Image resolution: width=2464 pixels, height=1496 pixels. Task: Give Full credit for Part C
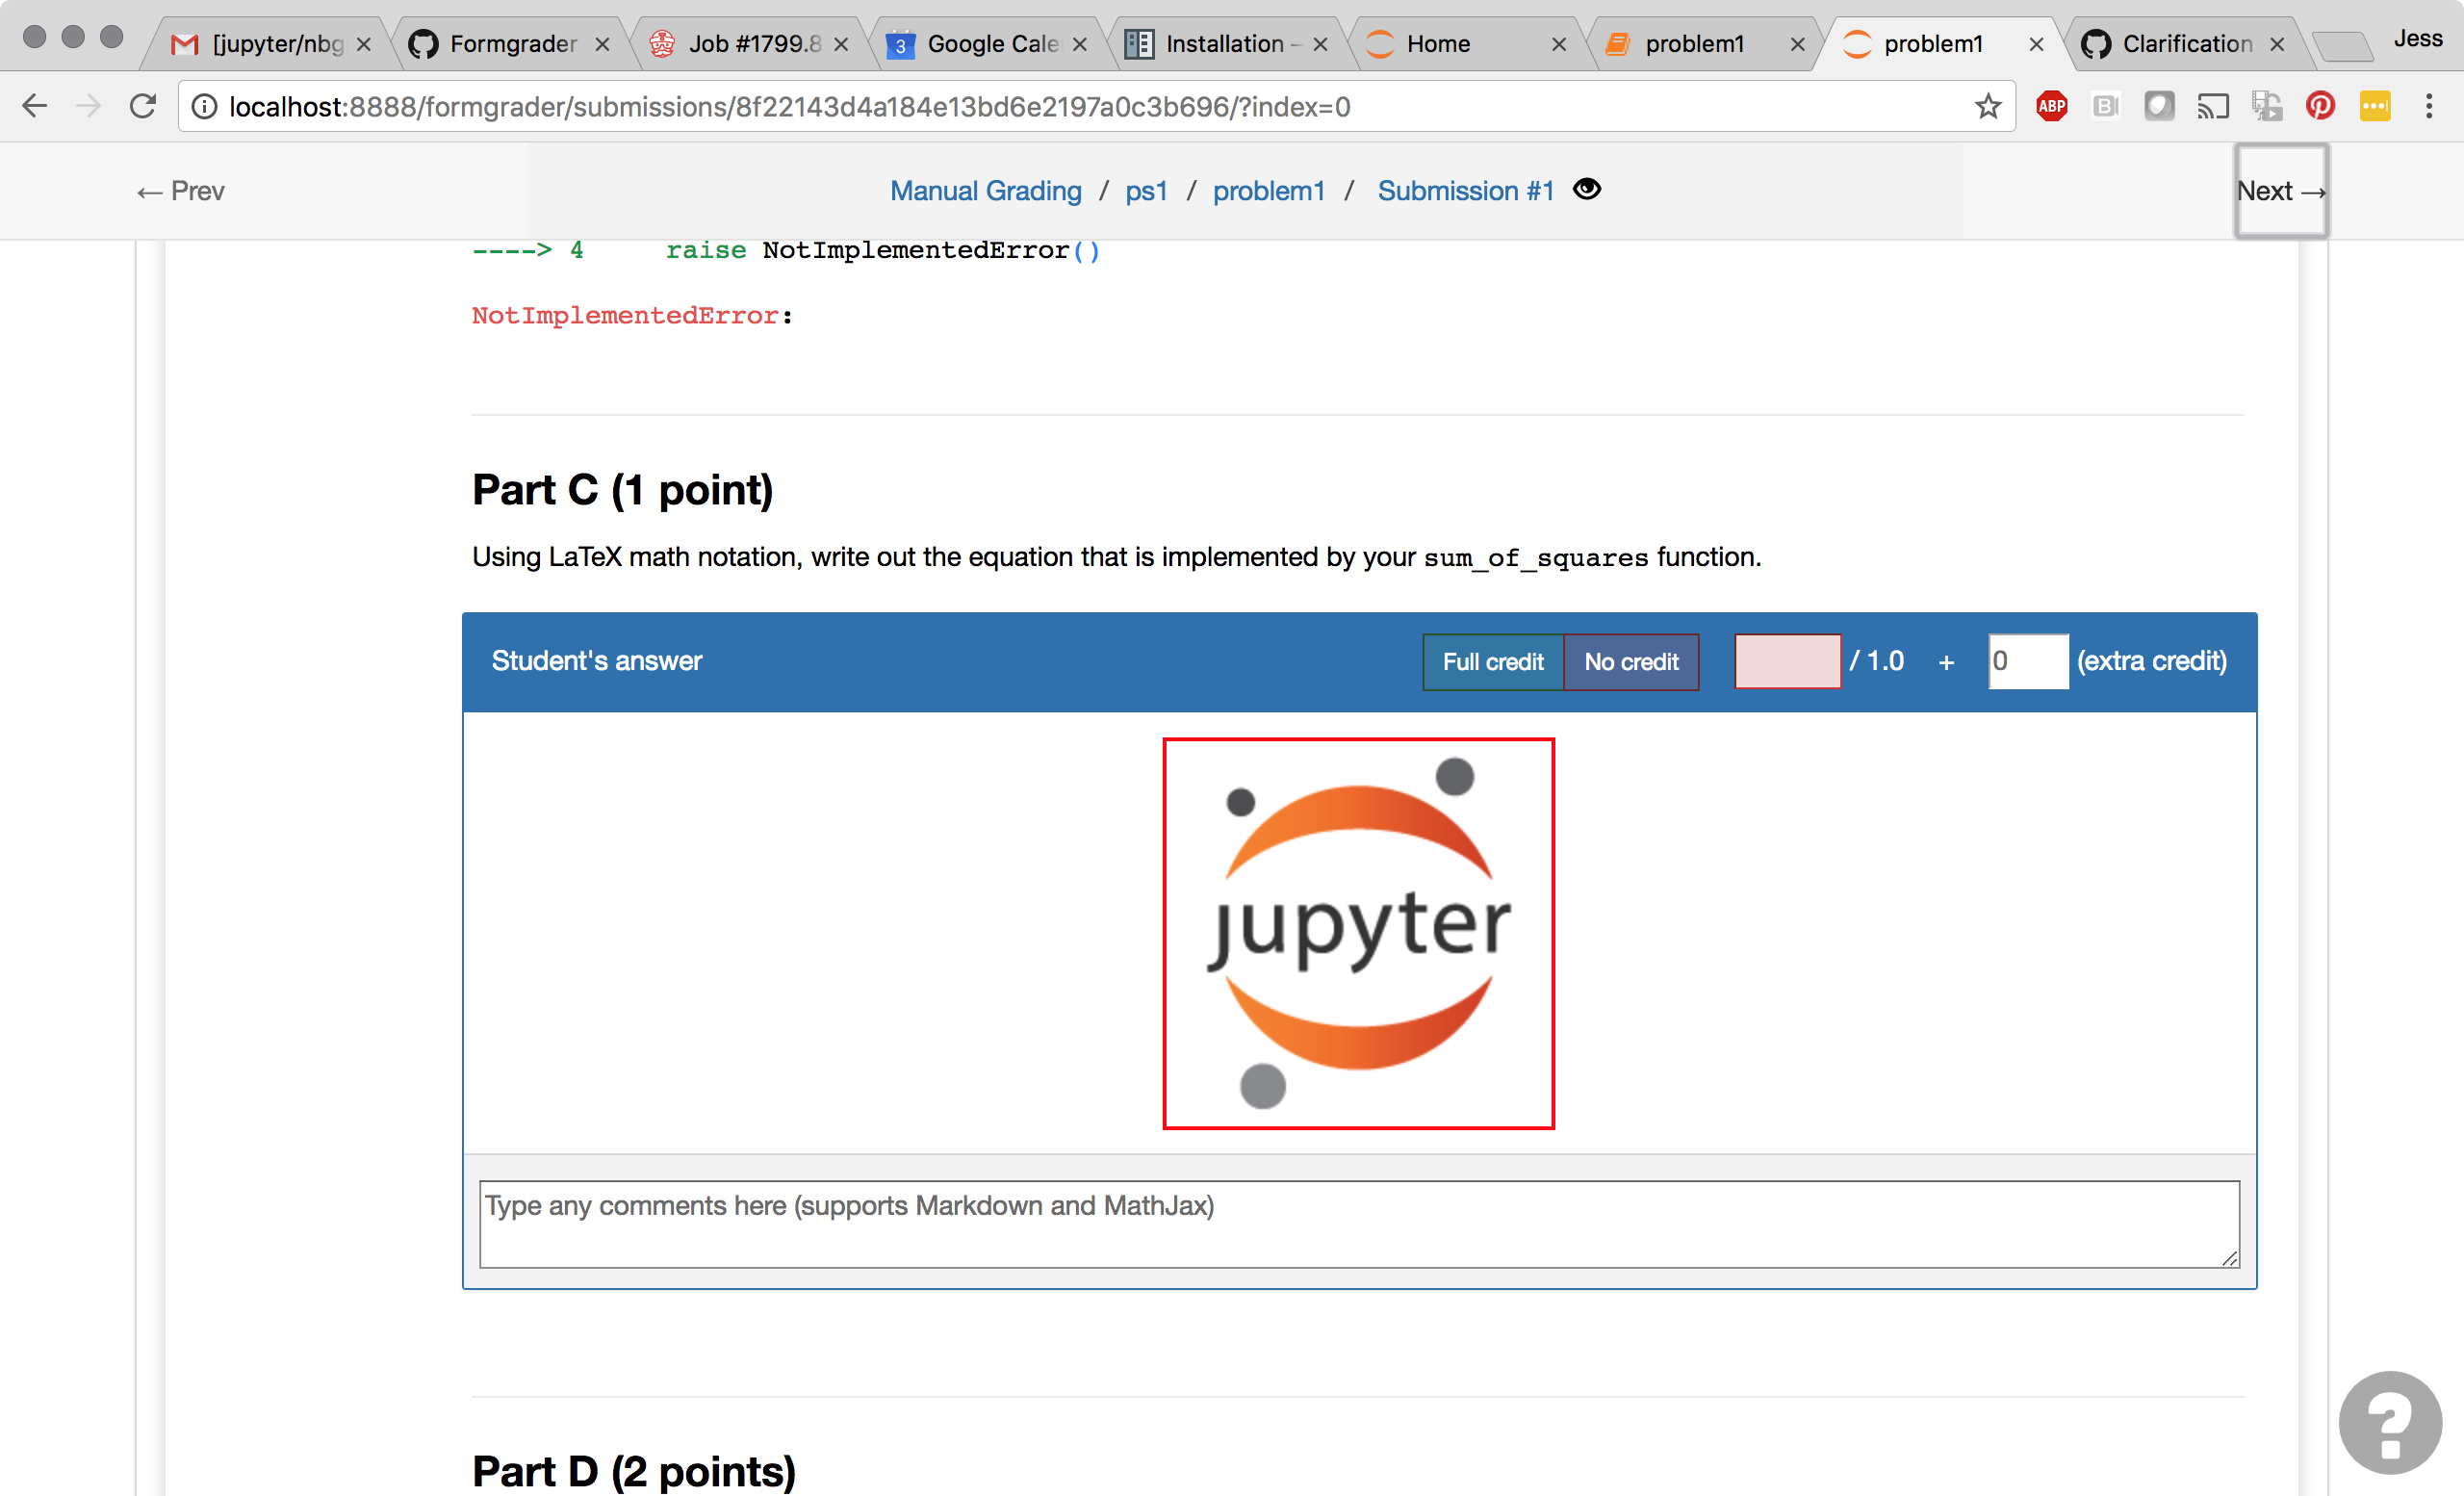[x=1492, y=662]
